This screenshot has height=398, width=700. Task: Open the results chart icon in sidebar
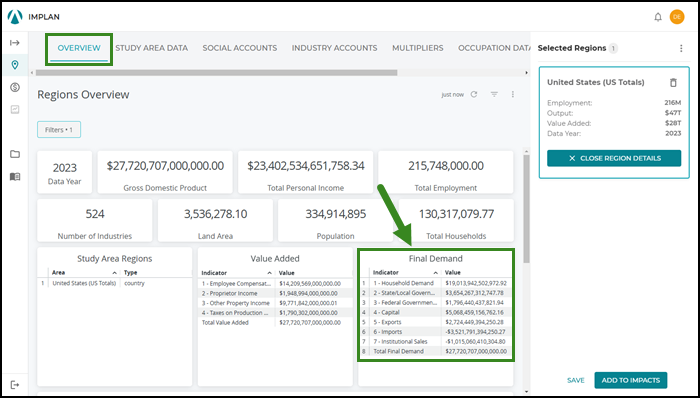coord(15,109)
